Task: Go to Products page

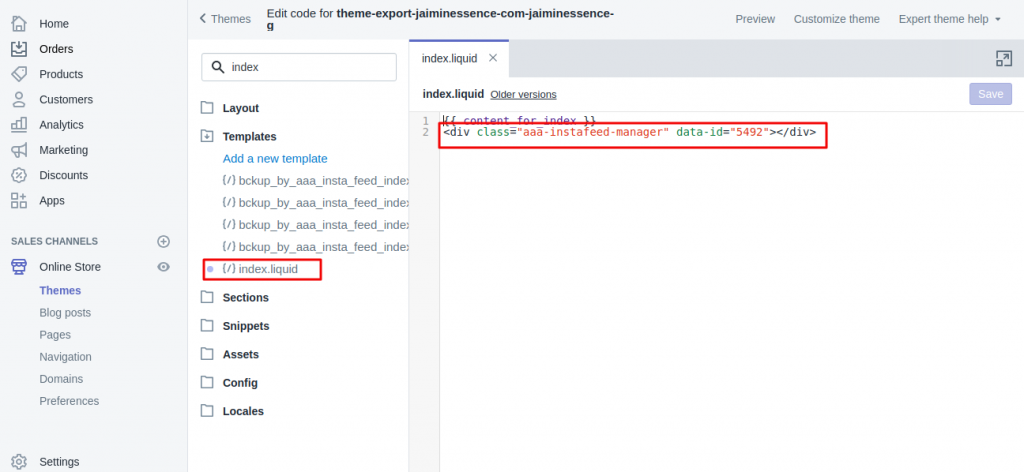Action: point(61,74)
